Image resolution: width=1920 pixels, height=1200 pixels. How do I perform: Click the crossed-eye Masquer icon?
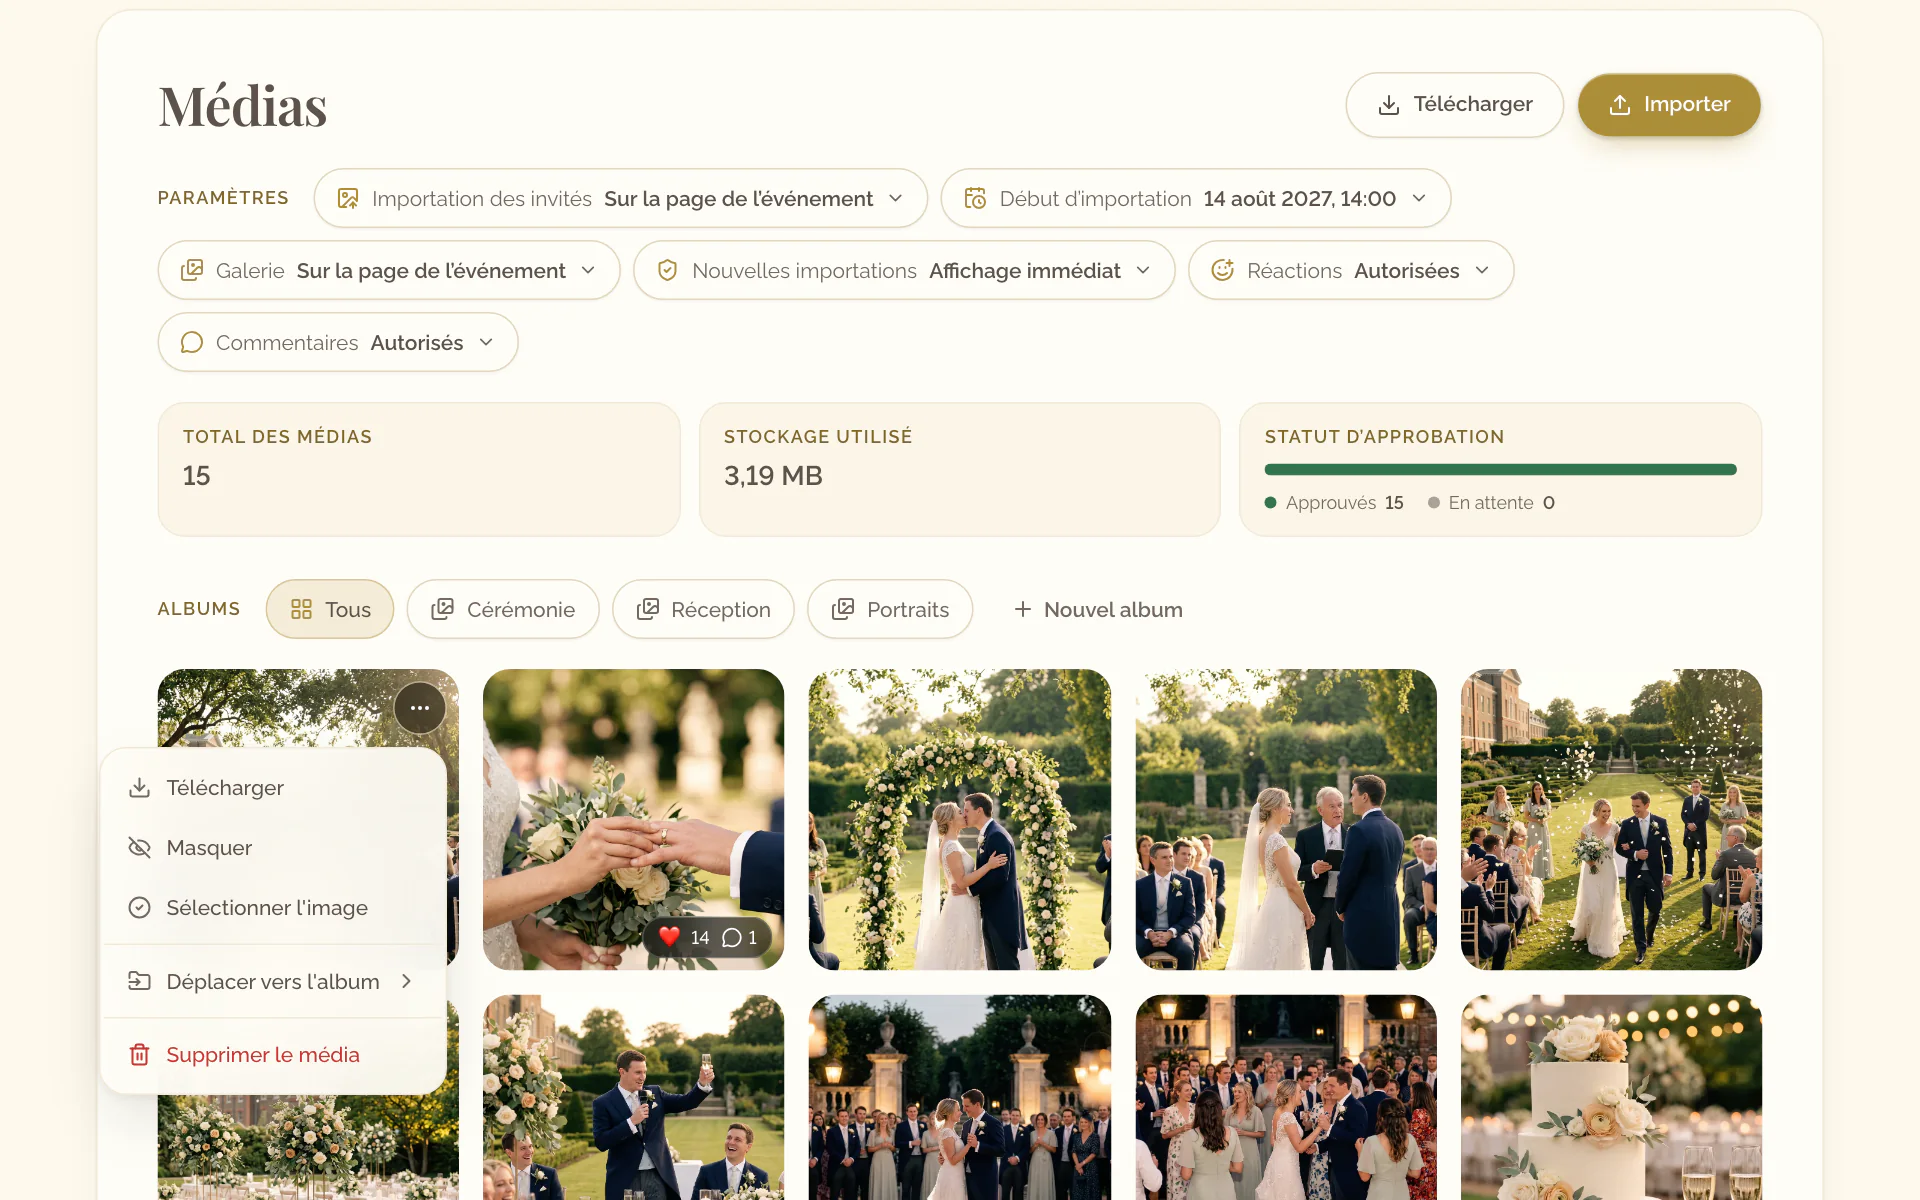pyautogui.click(x=140, y=847)
